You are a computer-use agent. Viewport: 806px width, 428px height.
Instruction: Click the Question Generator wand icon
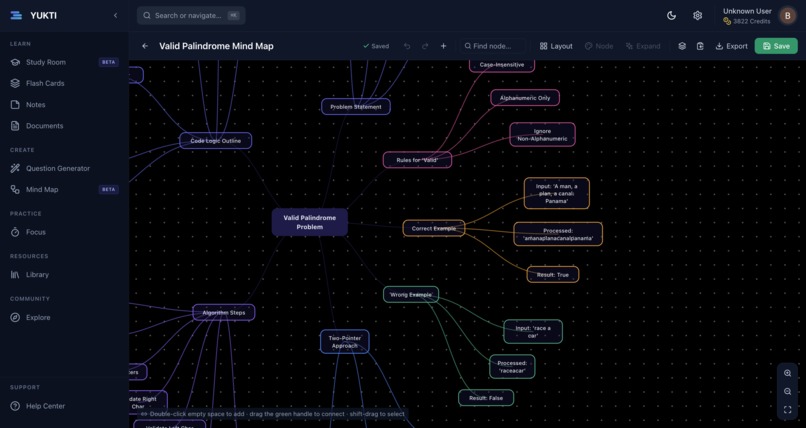[x=15, y=168]
